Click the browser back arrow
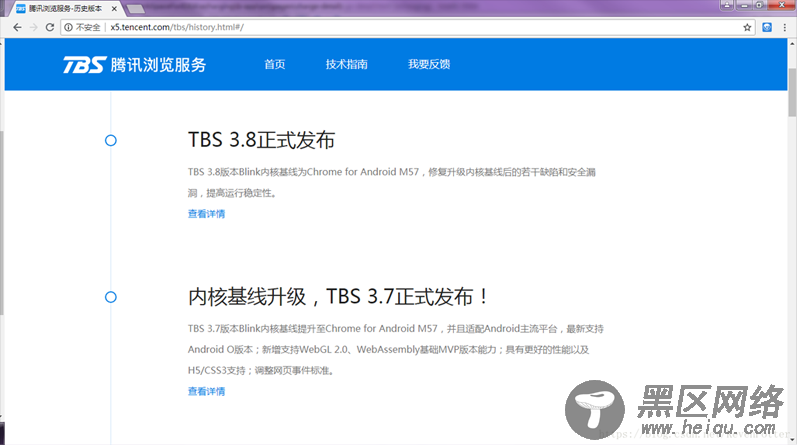This screenshot has width=797, height=445. tap(16, 27)
